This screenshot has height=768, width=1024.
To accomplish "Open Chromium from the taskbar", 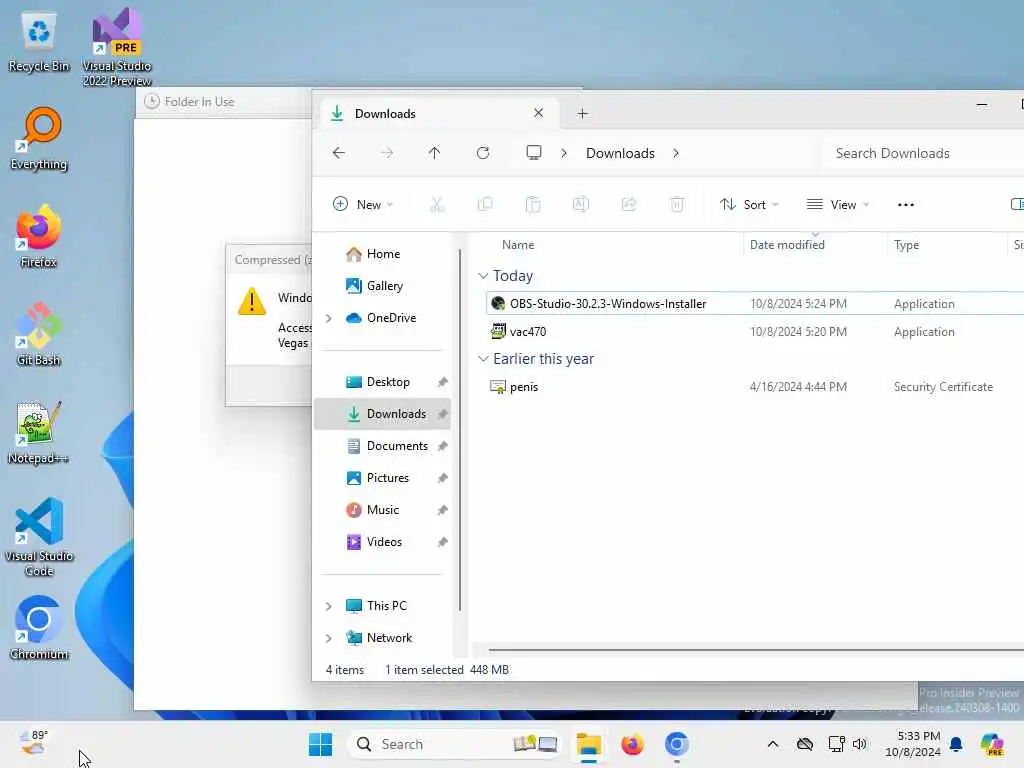I will [x=677, y=744].
